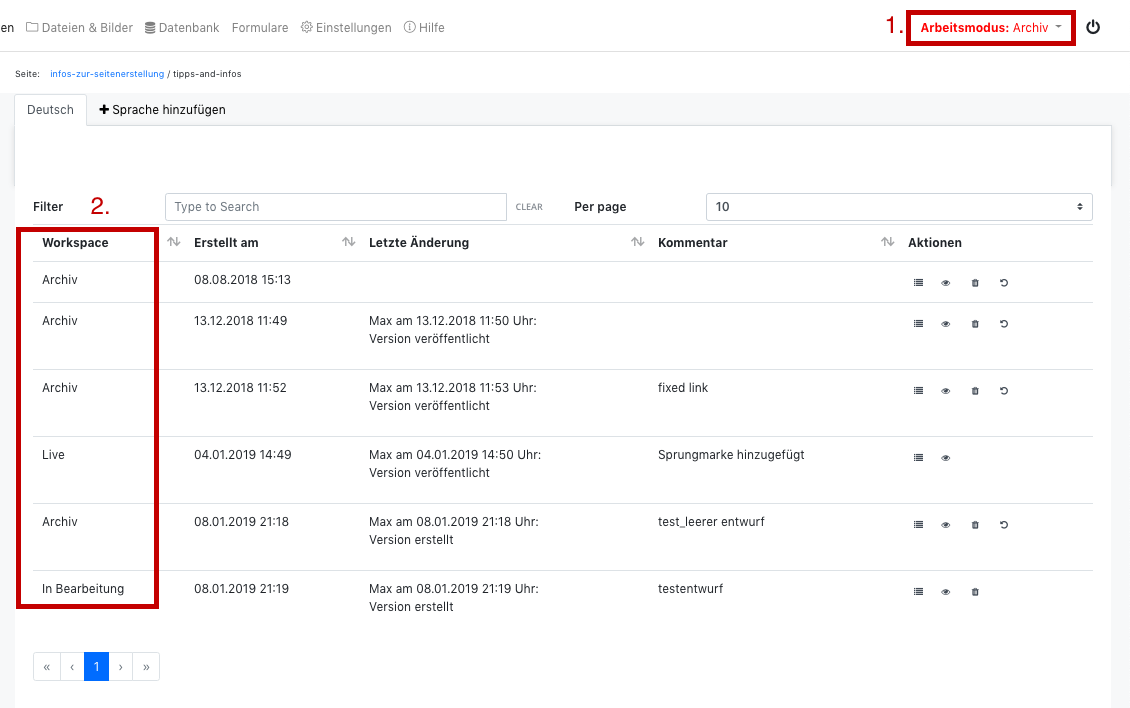Image resolution: width=1130 pixels, height=708 pixels.
Task: Go to next page with › button
Action: [x=120, y=667]
